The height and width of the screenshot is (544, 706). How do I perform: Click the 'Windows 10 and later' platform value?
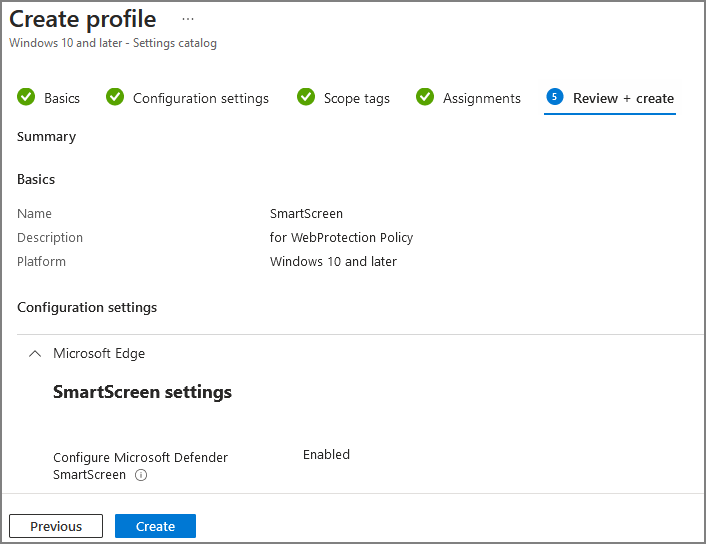click(333, 262)
